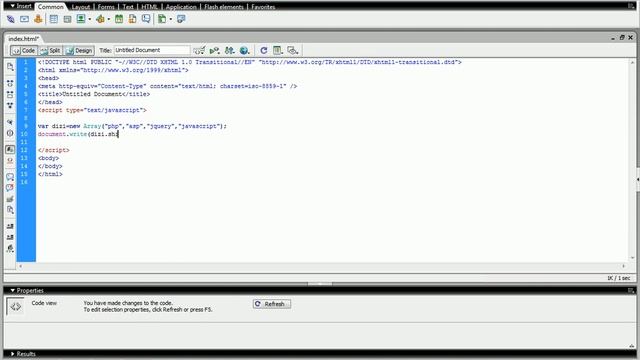Click the horizontal scrollbar right arrow
This screenshot has width=640, height=360.
(624, 266)
